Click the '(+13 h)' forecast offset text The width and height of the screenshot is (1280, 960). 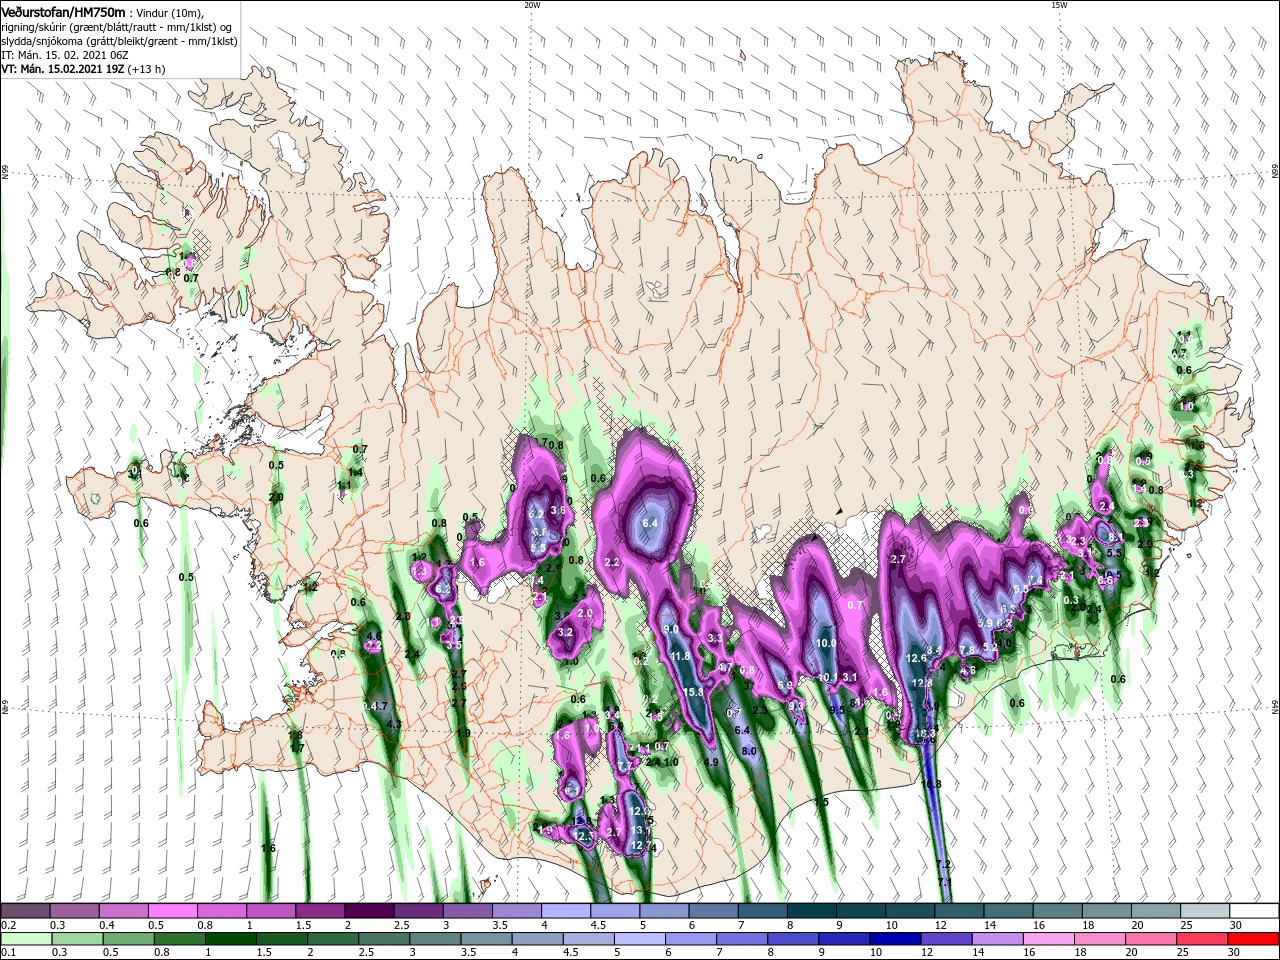coord(146,69)
